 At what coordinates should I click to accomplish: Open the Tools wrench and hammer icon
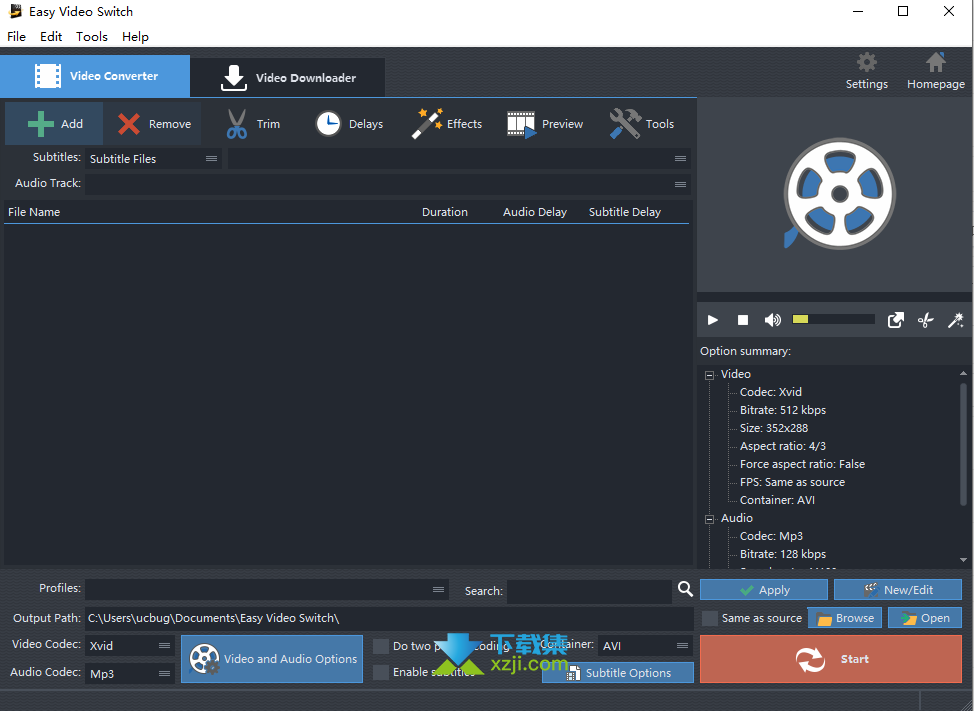[x=625, y=124]
